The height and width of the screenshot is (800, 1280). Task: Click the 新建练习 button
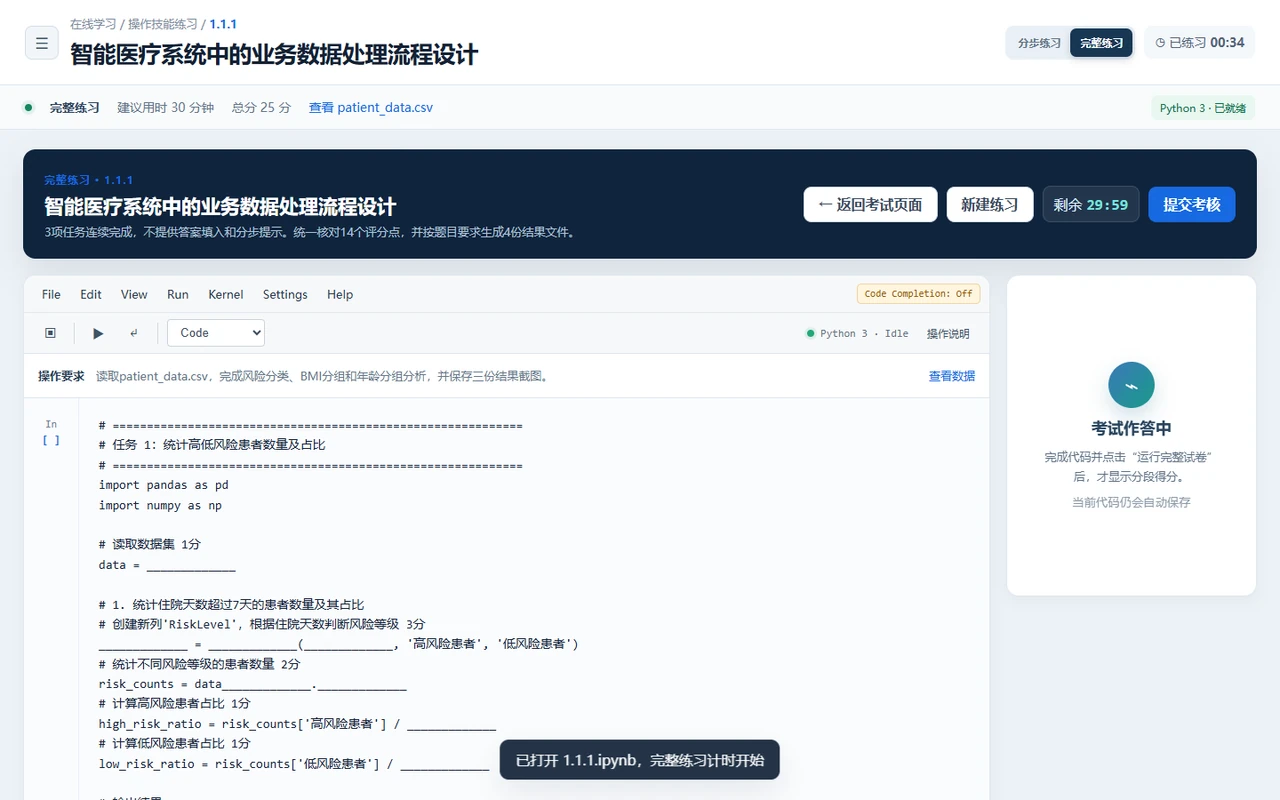[x=990, y=204]
